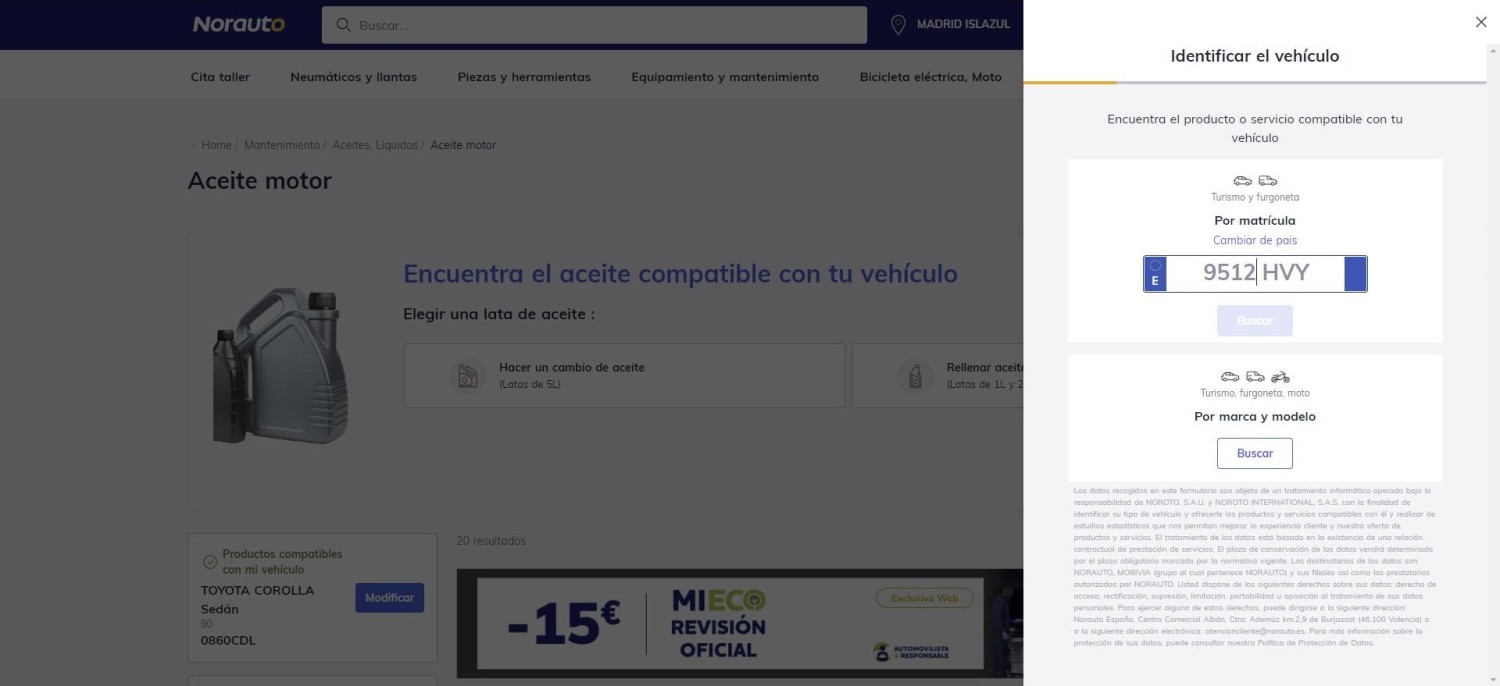
Task: Click the 'Cambiar de pais' link
Action: click(x=1255, y=240)
